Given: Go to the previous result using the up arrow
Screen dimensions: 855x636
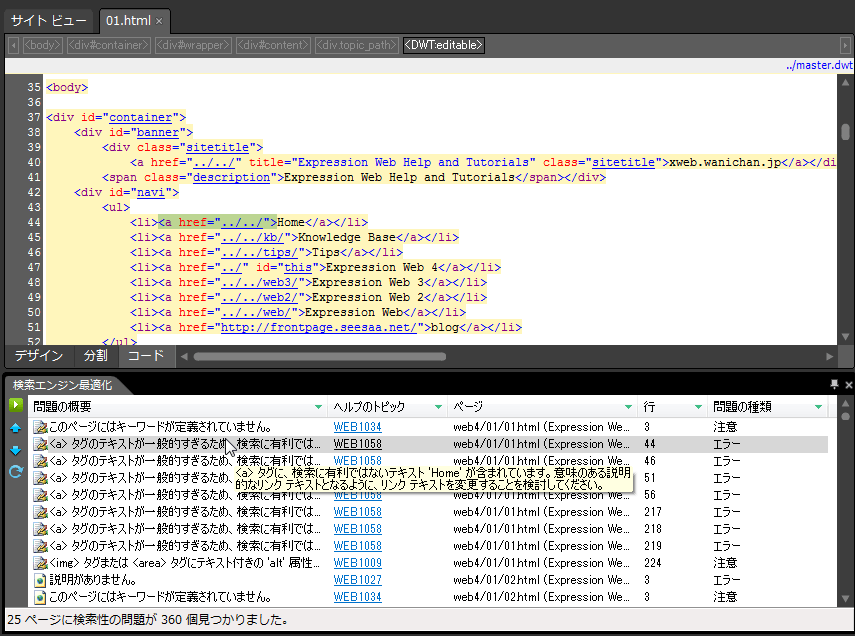Looking at the screenshot, I should 16,428.
